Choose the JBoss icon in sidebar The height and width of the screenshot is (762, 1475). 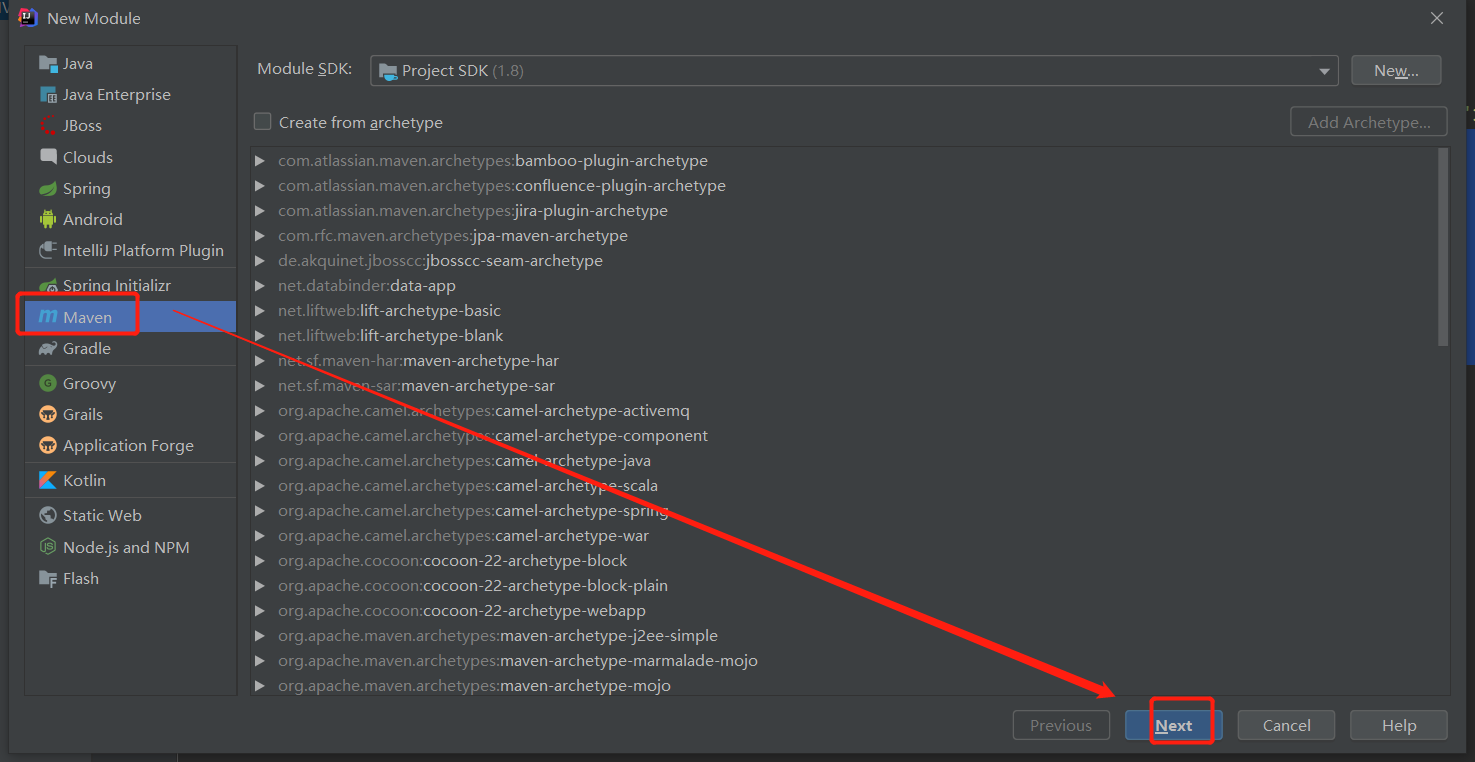(x=48, y=126)
